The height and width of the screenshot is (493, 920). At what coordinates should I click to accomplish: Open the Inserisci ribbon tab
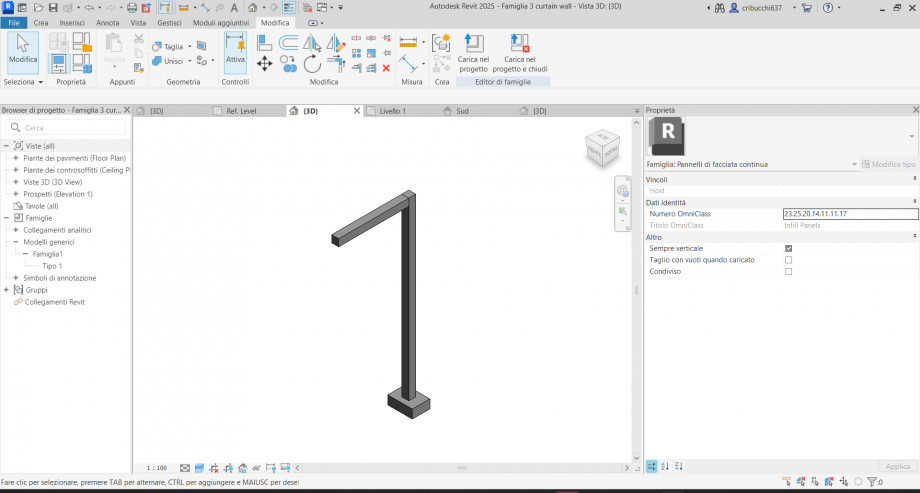coord(72,23)
